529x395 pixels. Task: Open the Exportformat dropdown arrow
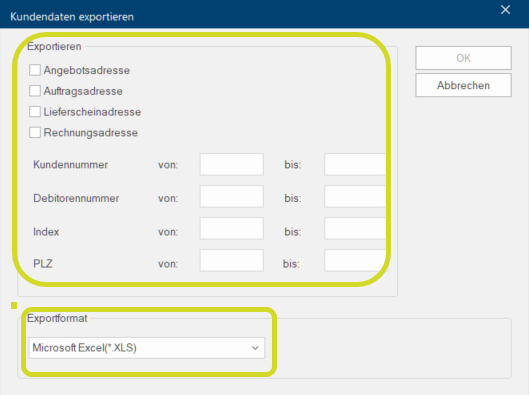255,348
